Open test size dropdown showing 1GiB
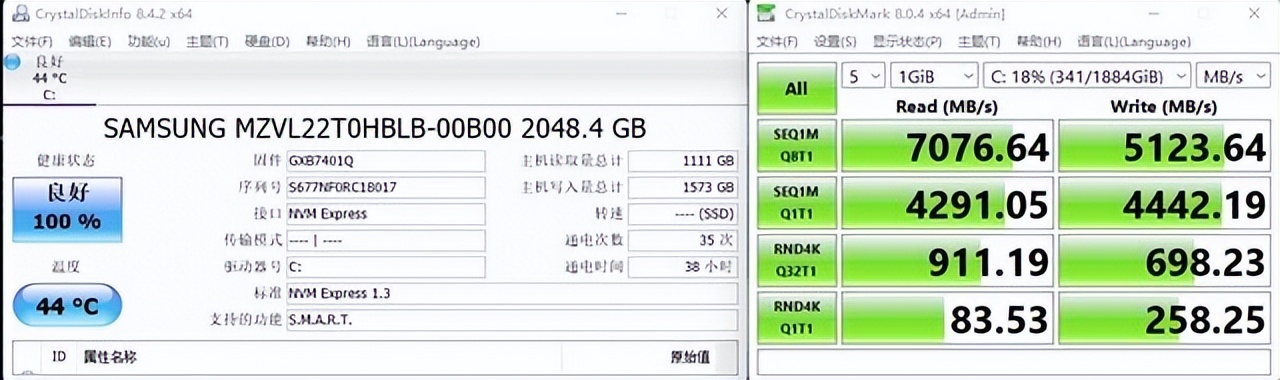1280x380 pixels. pos(935,76)
